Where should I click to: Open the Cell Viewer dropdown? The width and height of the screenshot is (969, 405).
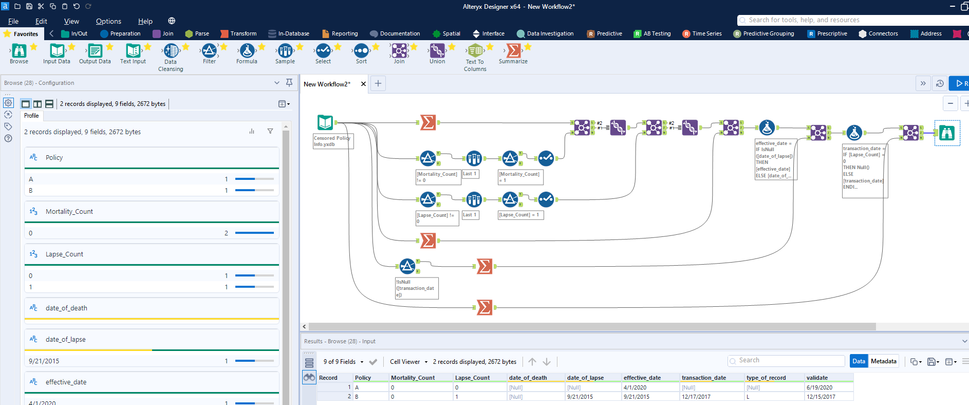click(408, 362)
